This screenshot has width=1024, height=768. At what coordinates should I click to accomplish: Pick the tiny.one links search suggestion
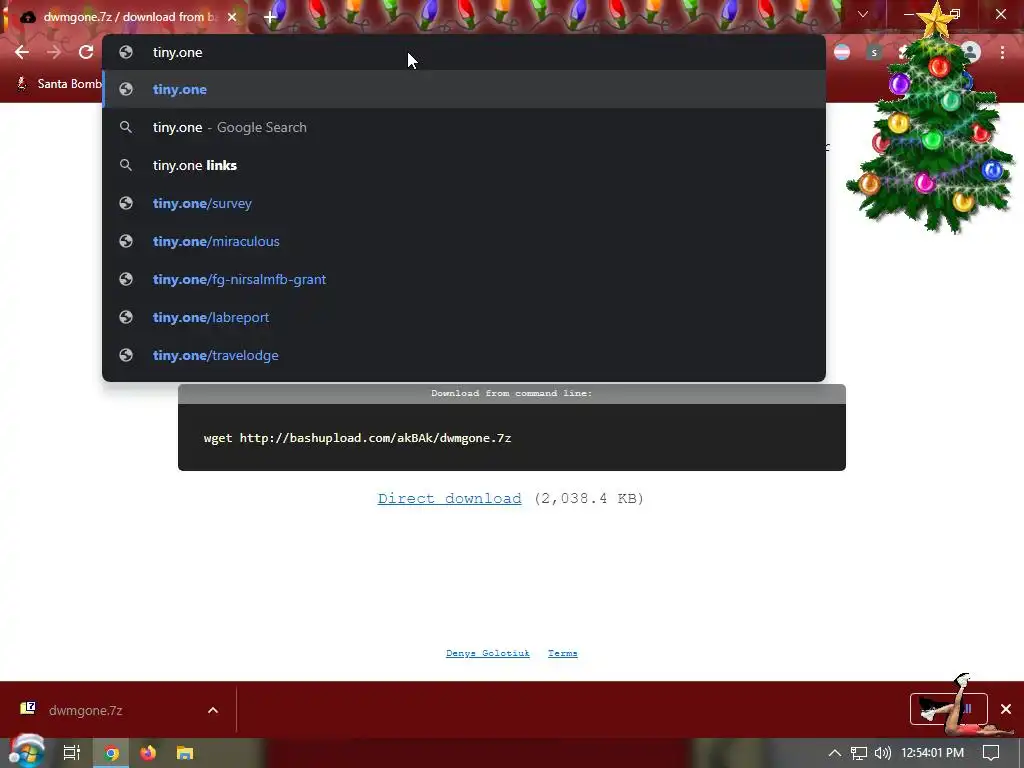[464, 165]
